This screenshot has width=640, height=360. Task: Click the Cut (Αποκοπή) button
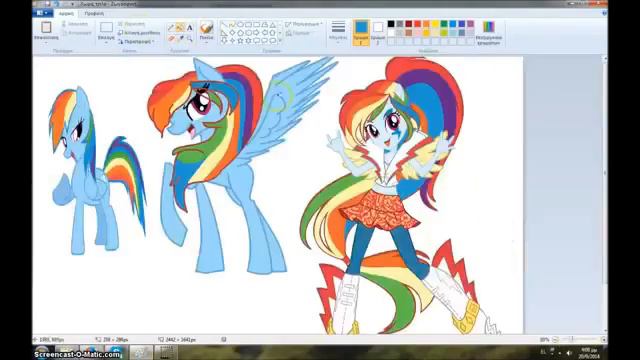[75, 24]
